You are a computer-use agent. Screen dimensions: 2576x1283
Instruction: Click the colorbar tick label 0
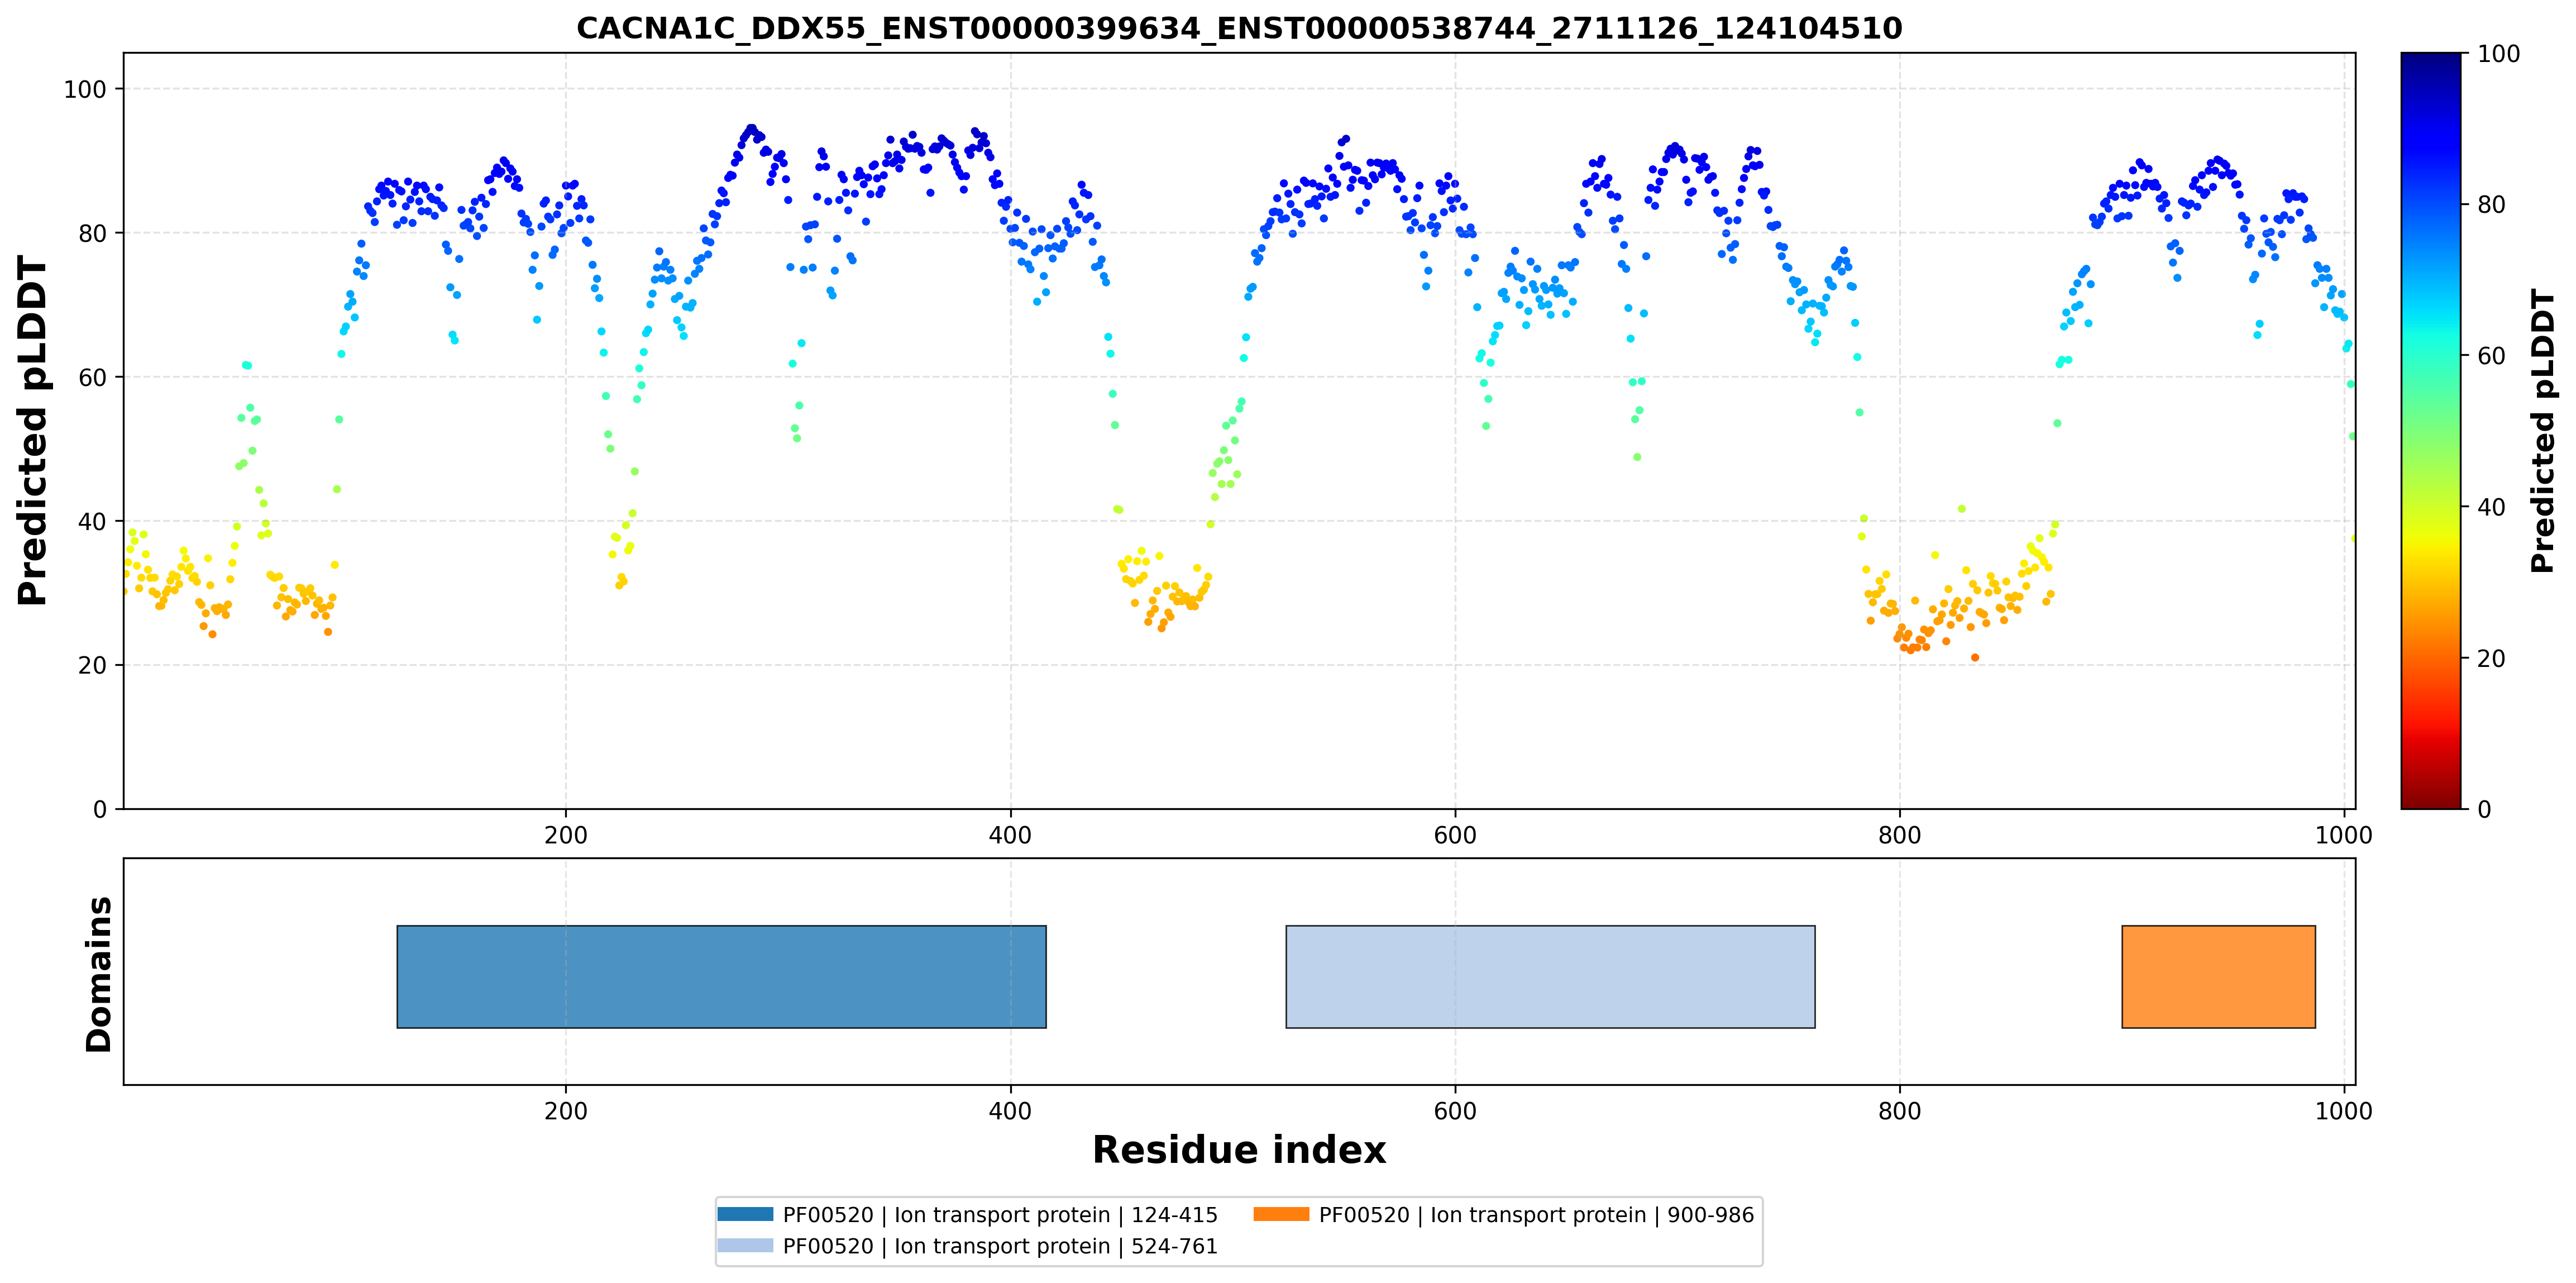click(x=2484, y=809)
